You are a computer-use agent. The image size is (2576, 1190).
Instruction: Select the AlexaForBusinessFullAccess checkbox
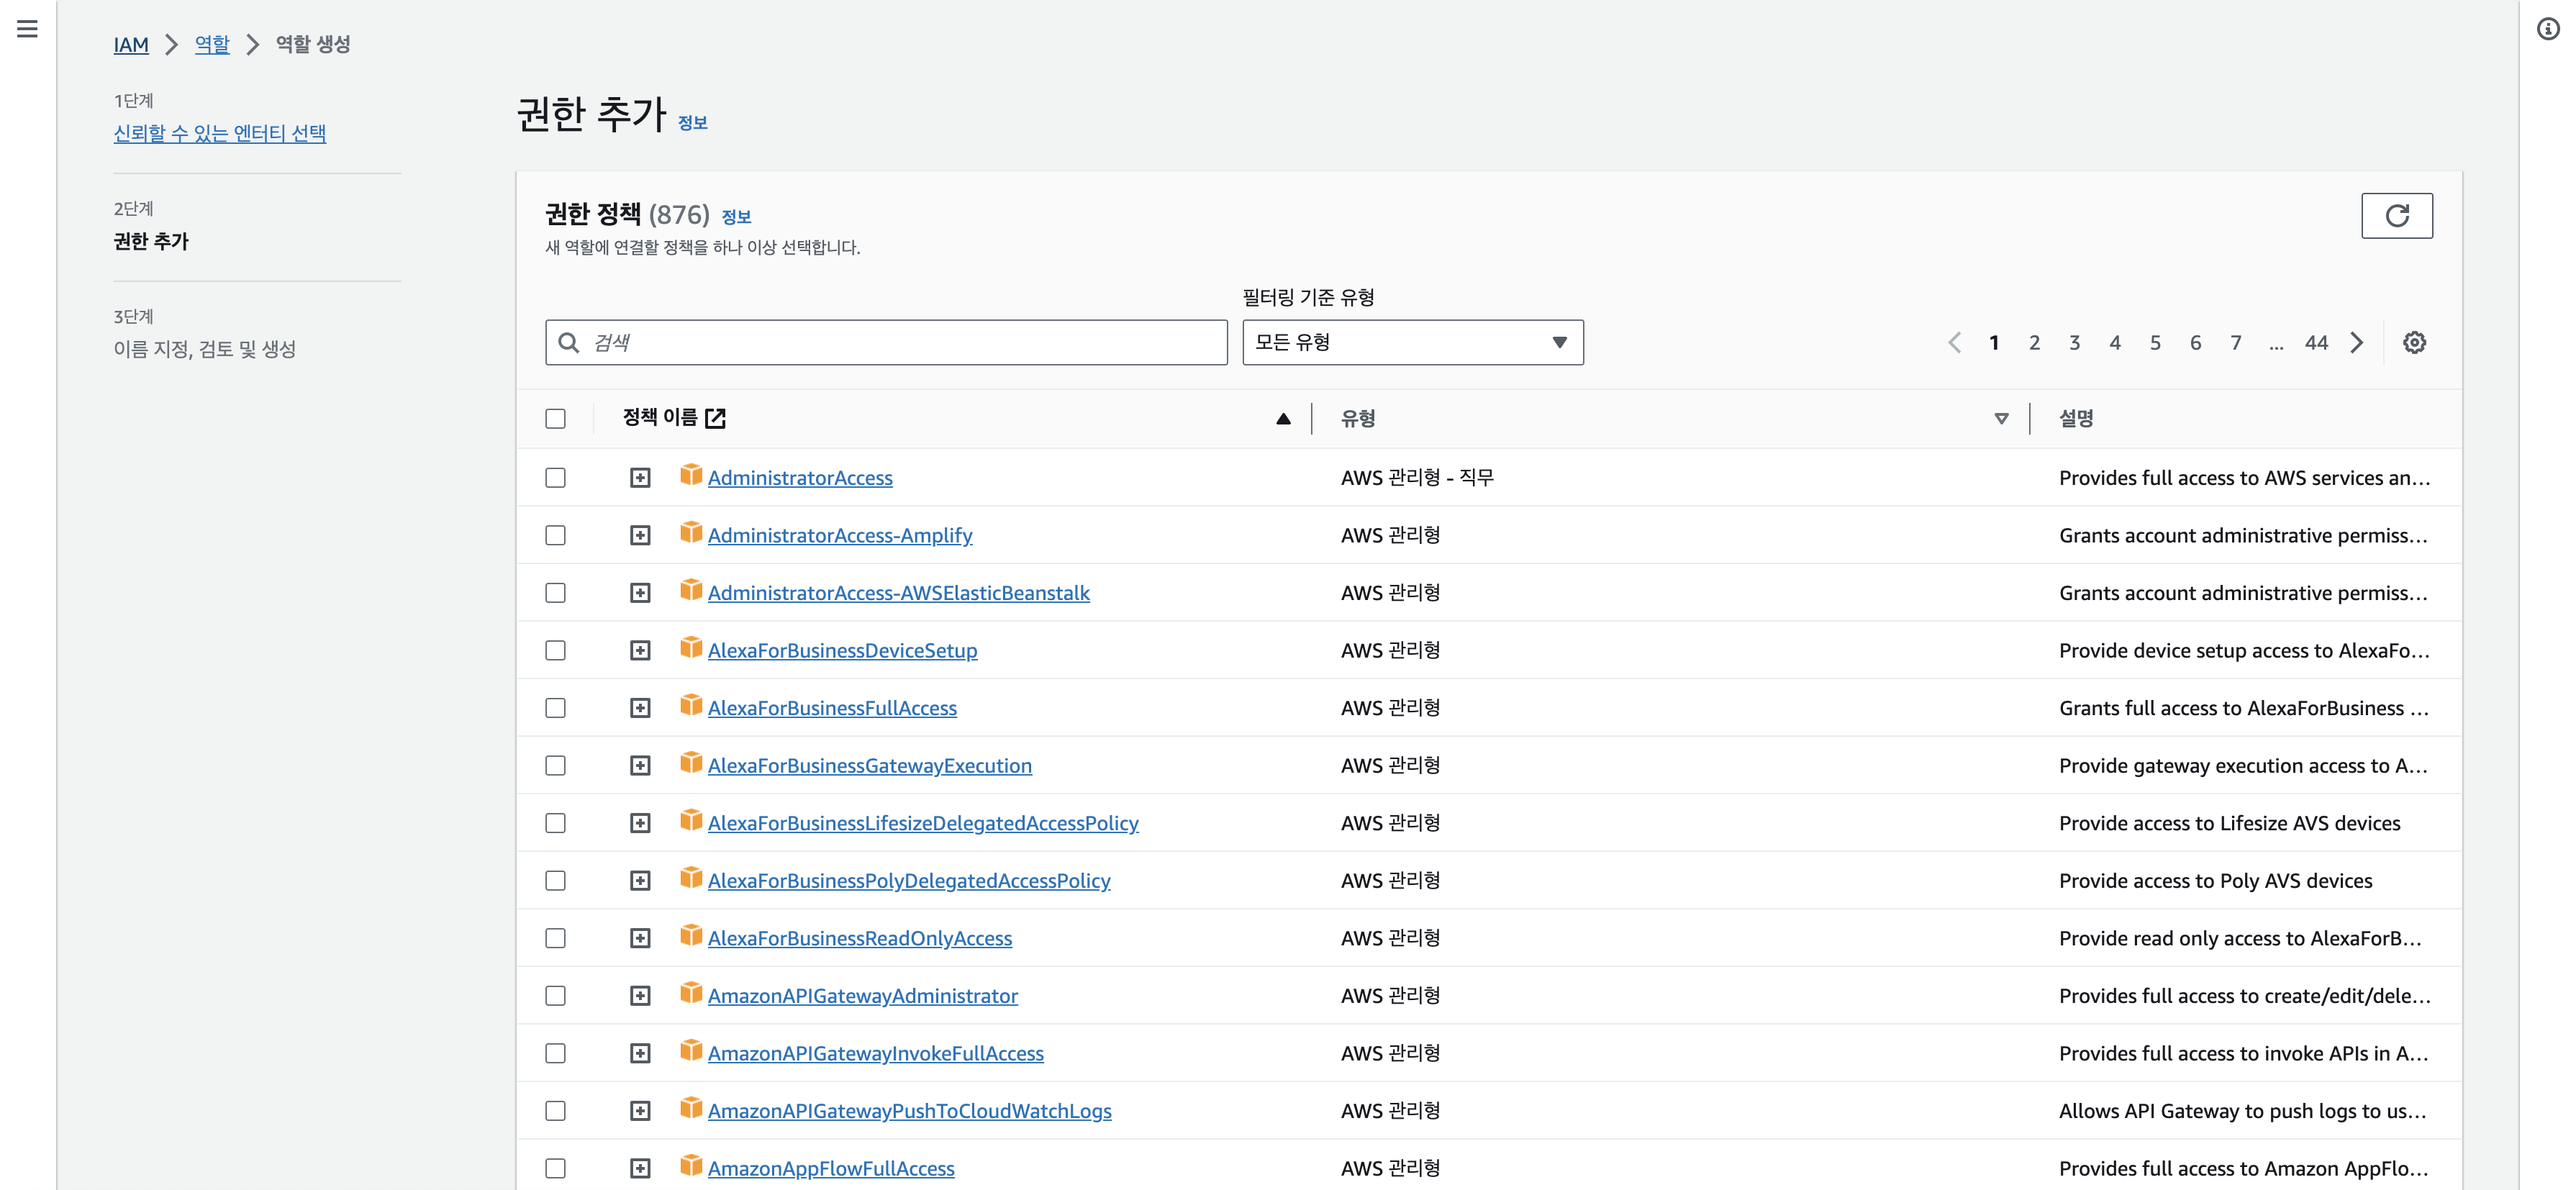pyautogui.click(x=555, y=708)
